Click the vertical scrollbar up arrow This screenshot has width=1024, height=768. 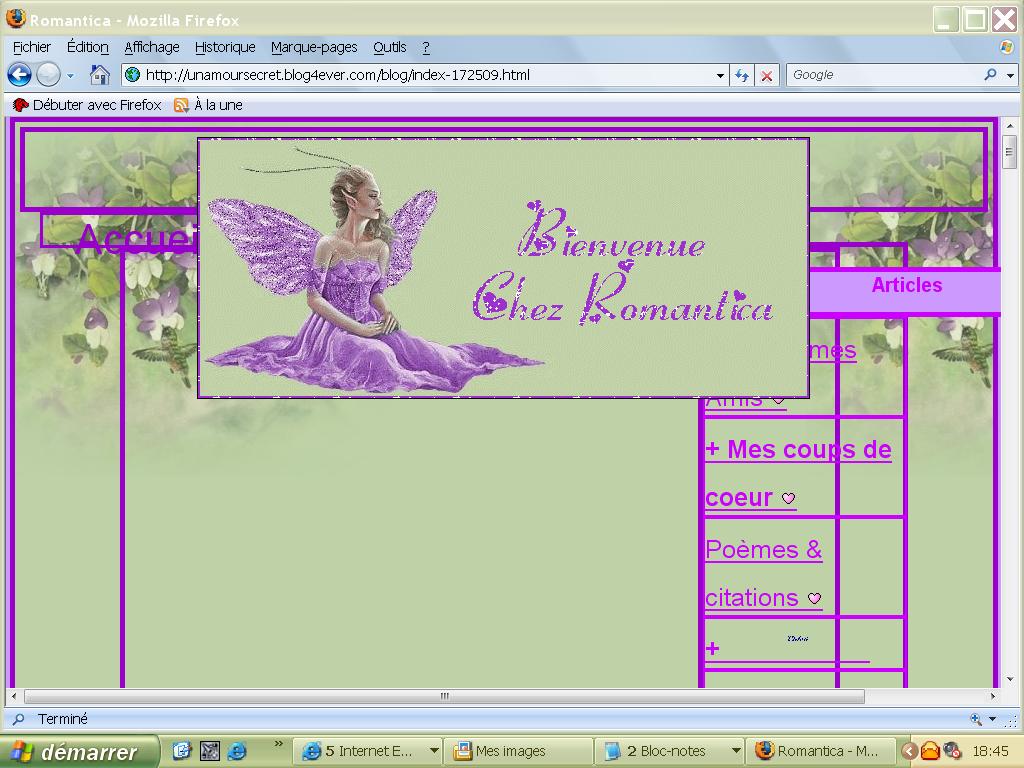pyautogui.click(x=1010, y=125)
